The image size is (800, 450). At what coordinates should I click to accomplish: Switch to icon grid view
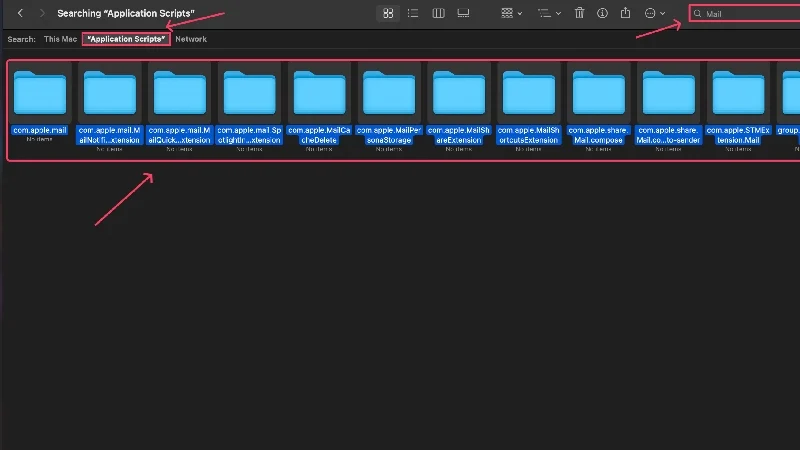point(388,13)
